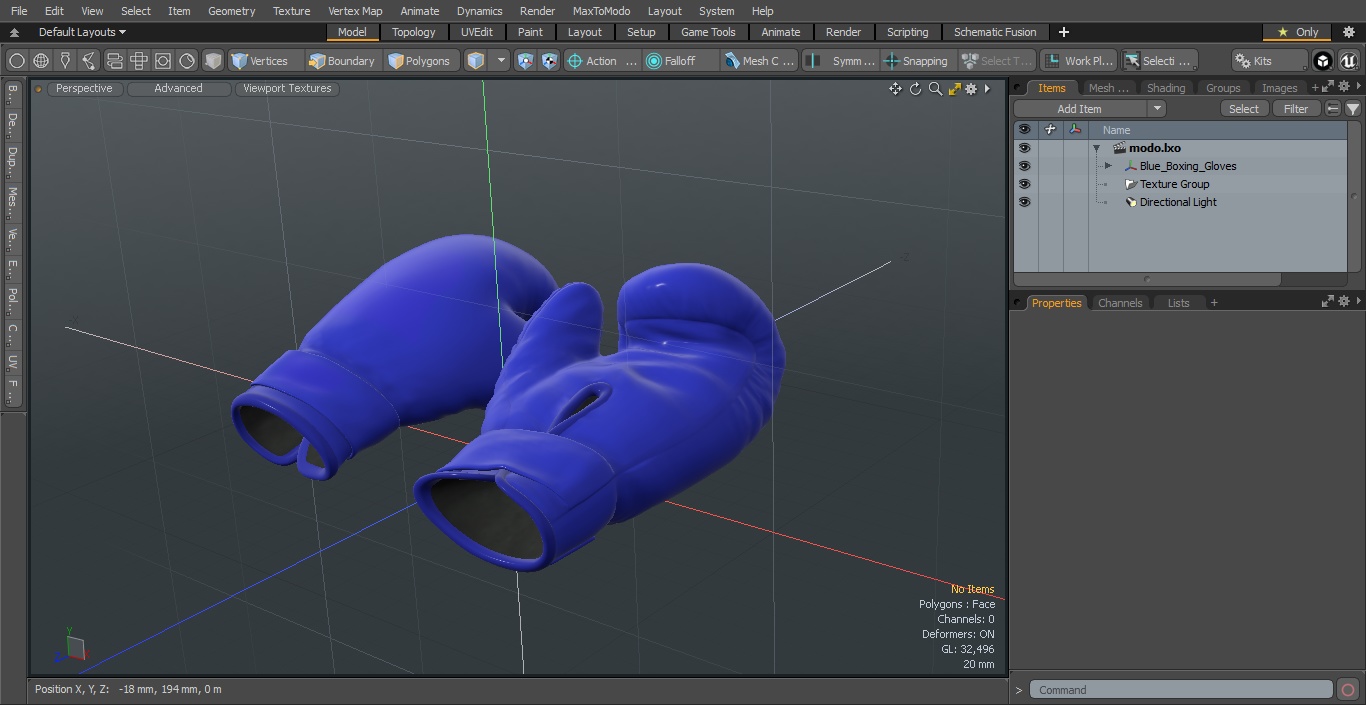1366x705 pixels.
Task: Click the funnel filter icon
Action: click(x=1352, y=109)
